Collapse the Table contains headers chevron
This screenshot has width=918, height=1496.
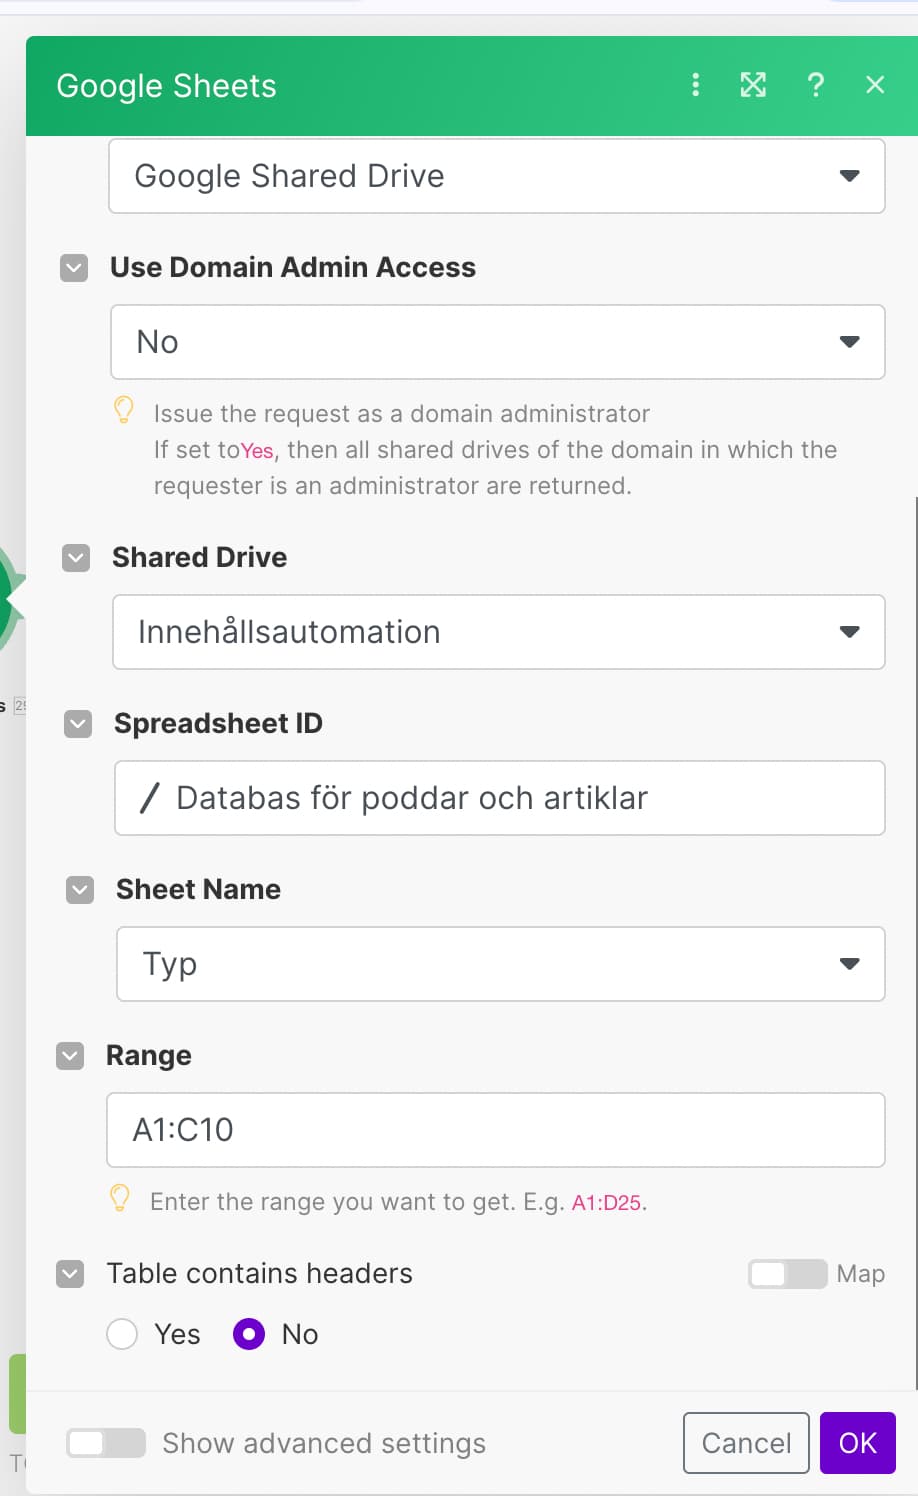coord(70,1274)
